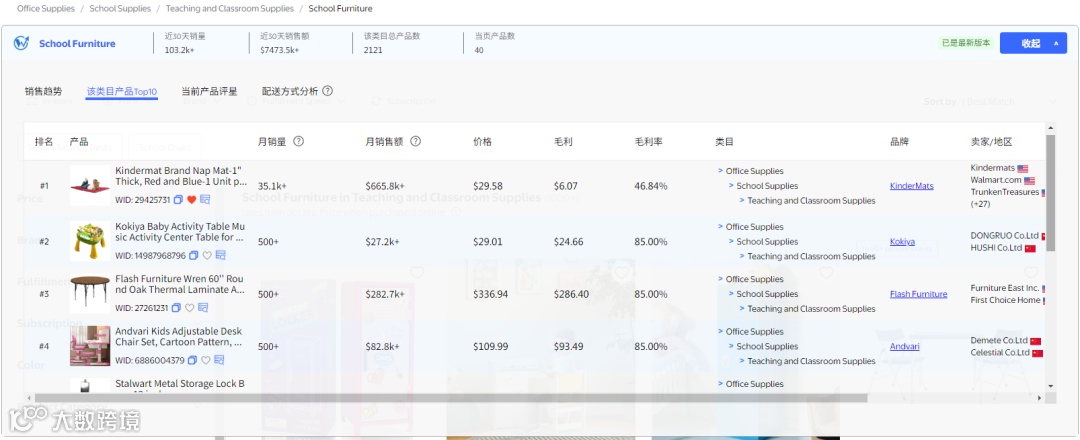Favorite the Flash Furniture Wren table
The width and height of the screenshot is (1080, 440).
[x=190, y=308]
